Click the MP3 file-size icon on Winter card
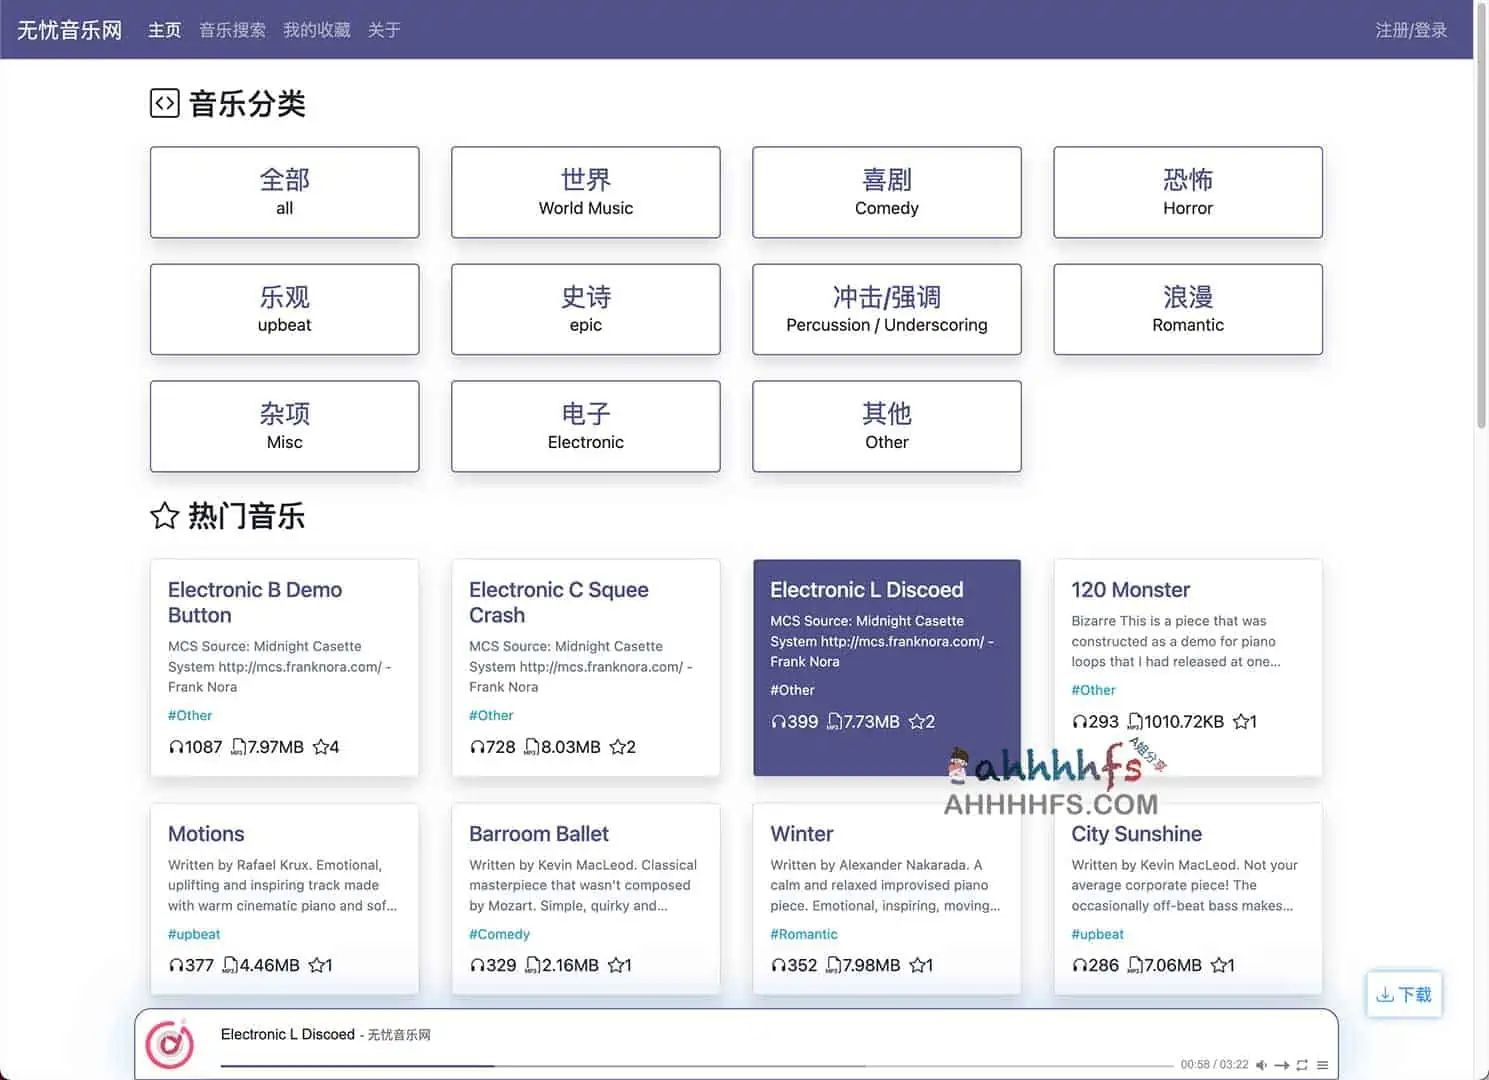 831,965
